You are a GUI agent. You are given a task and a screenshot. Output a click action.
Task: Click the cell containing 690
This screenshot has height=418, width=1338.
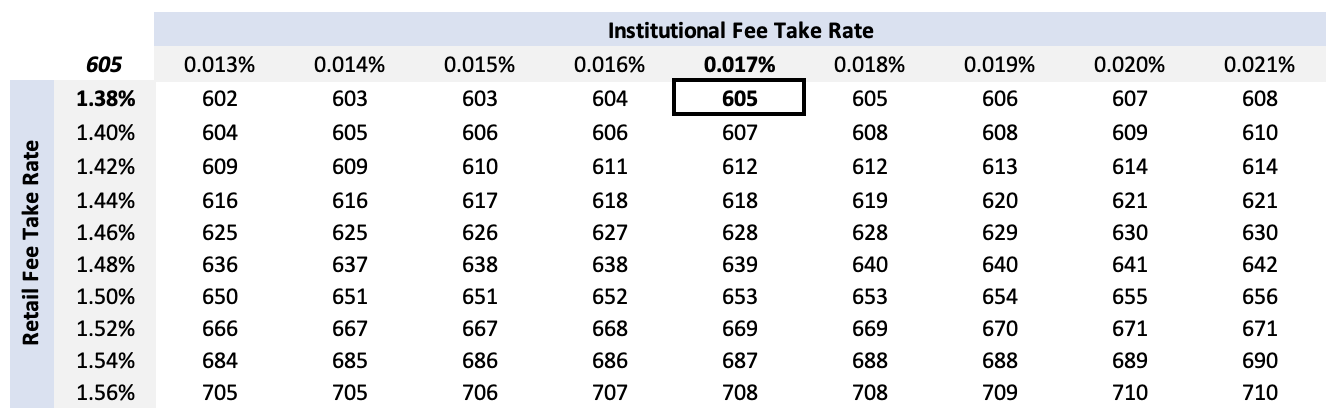pyautogui.click(x=1259, y=361)
